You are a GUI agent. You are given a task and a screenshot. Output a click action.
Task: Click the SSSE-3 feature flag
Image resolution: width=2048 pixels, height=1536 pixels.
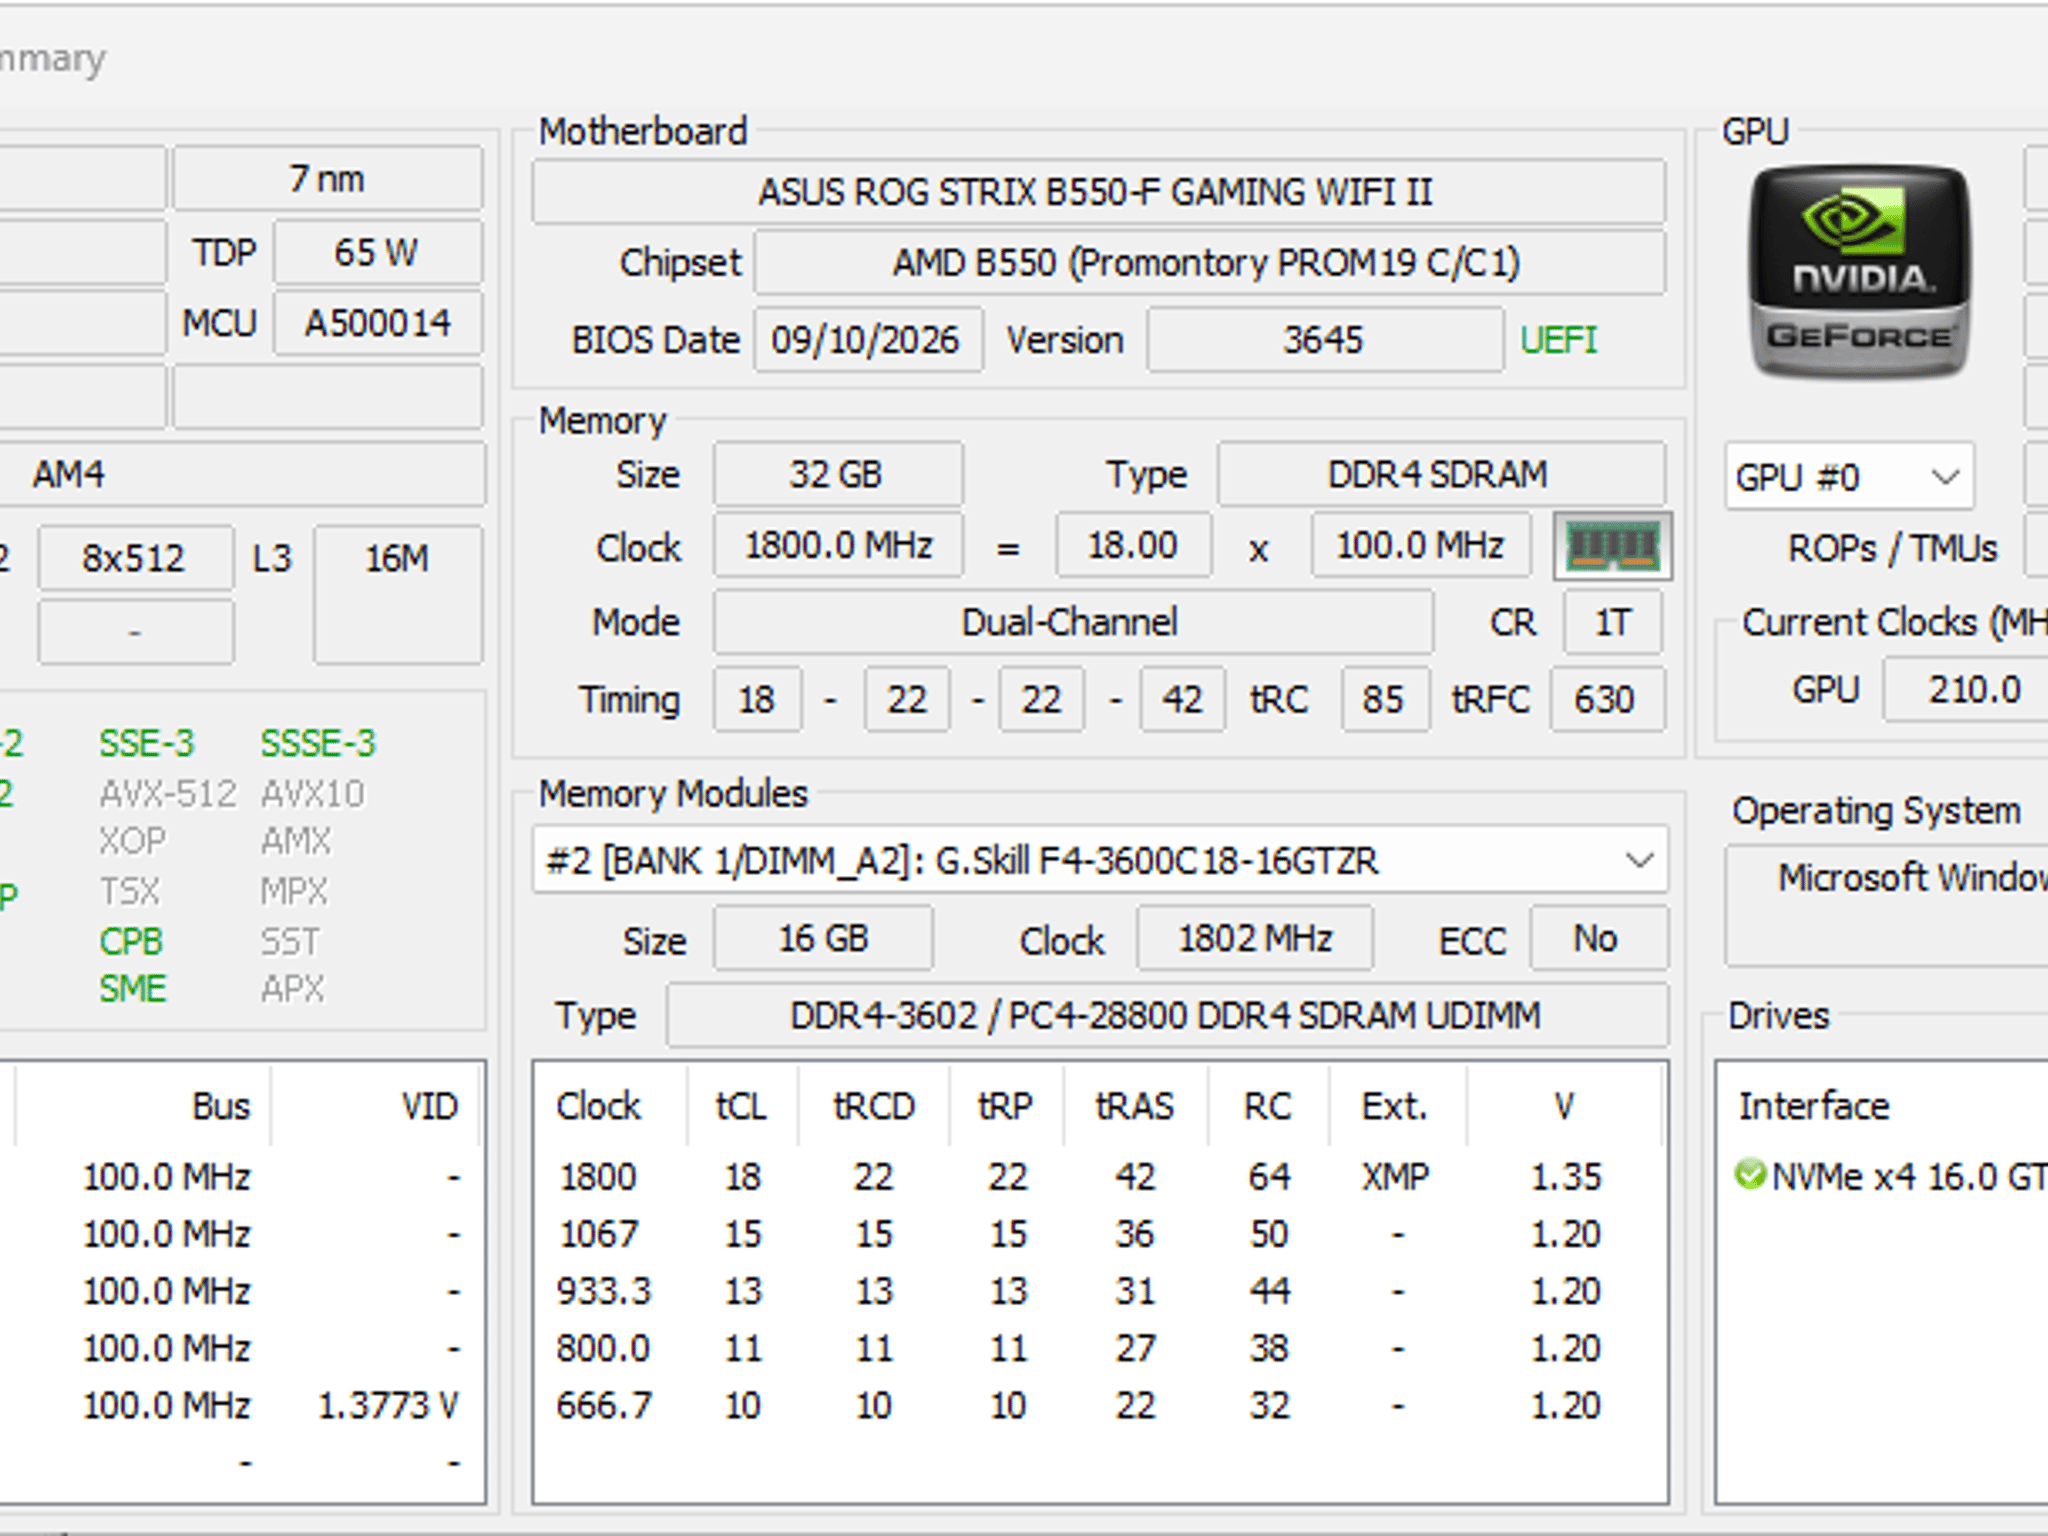click(x=318, y=743)
